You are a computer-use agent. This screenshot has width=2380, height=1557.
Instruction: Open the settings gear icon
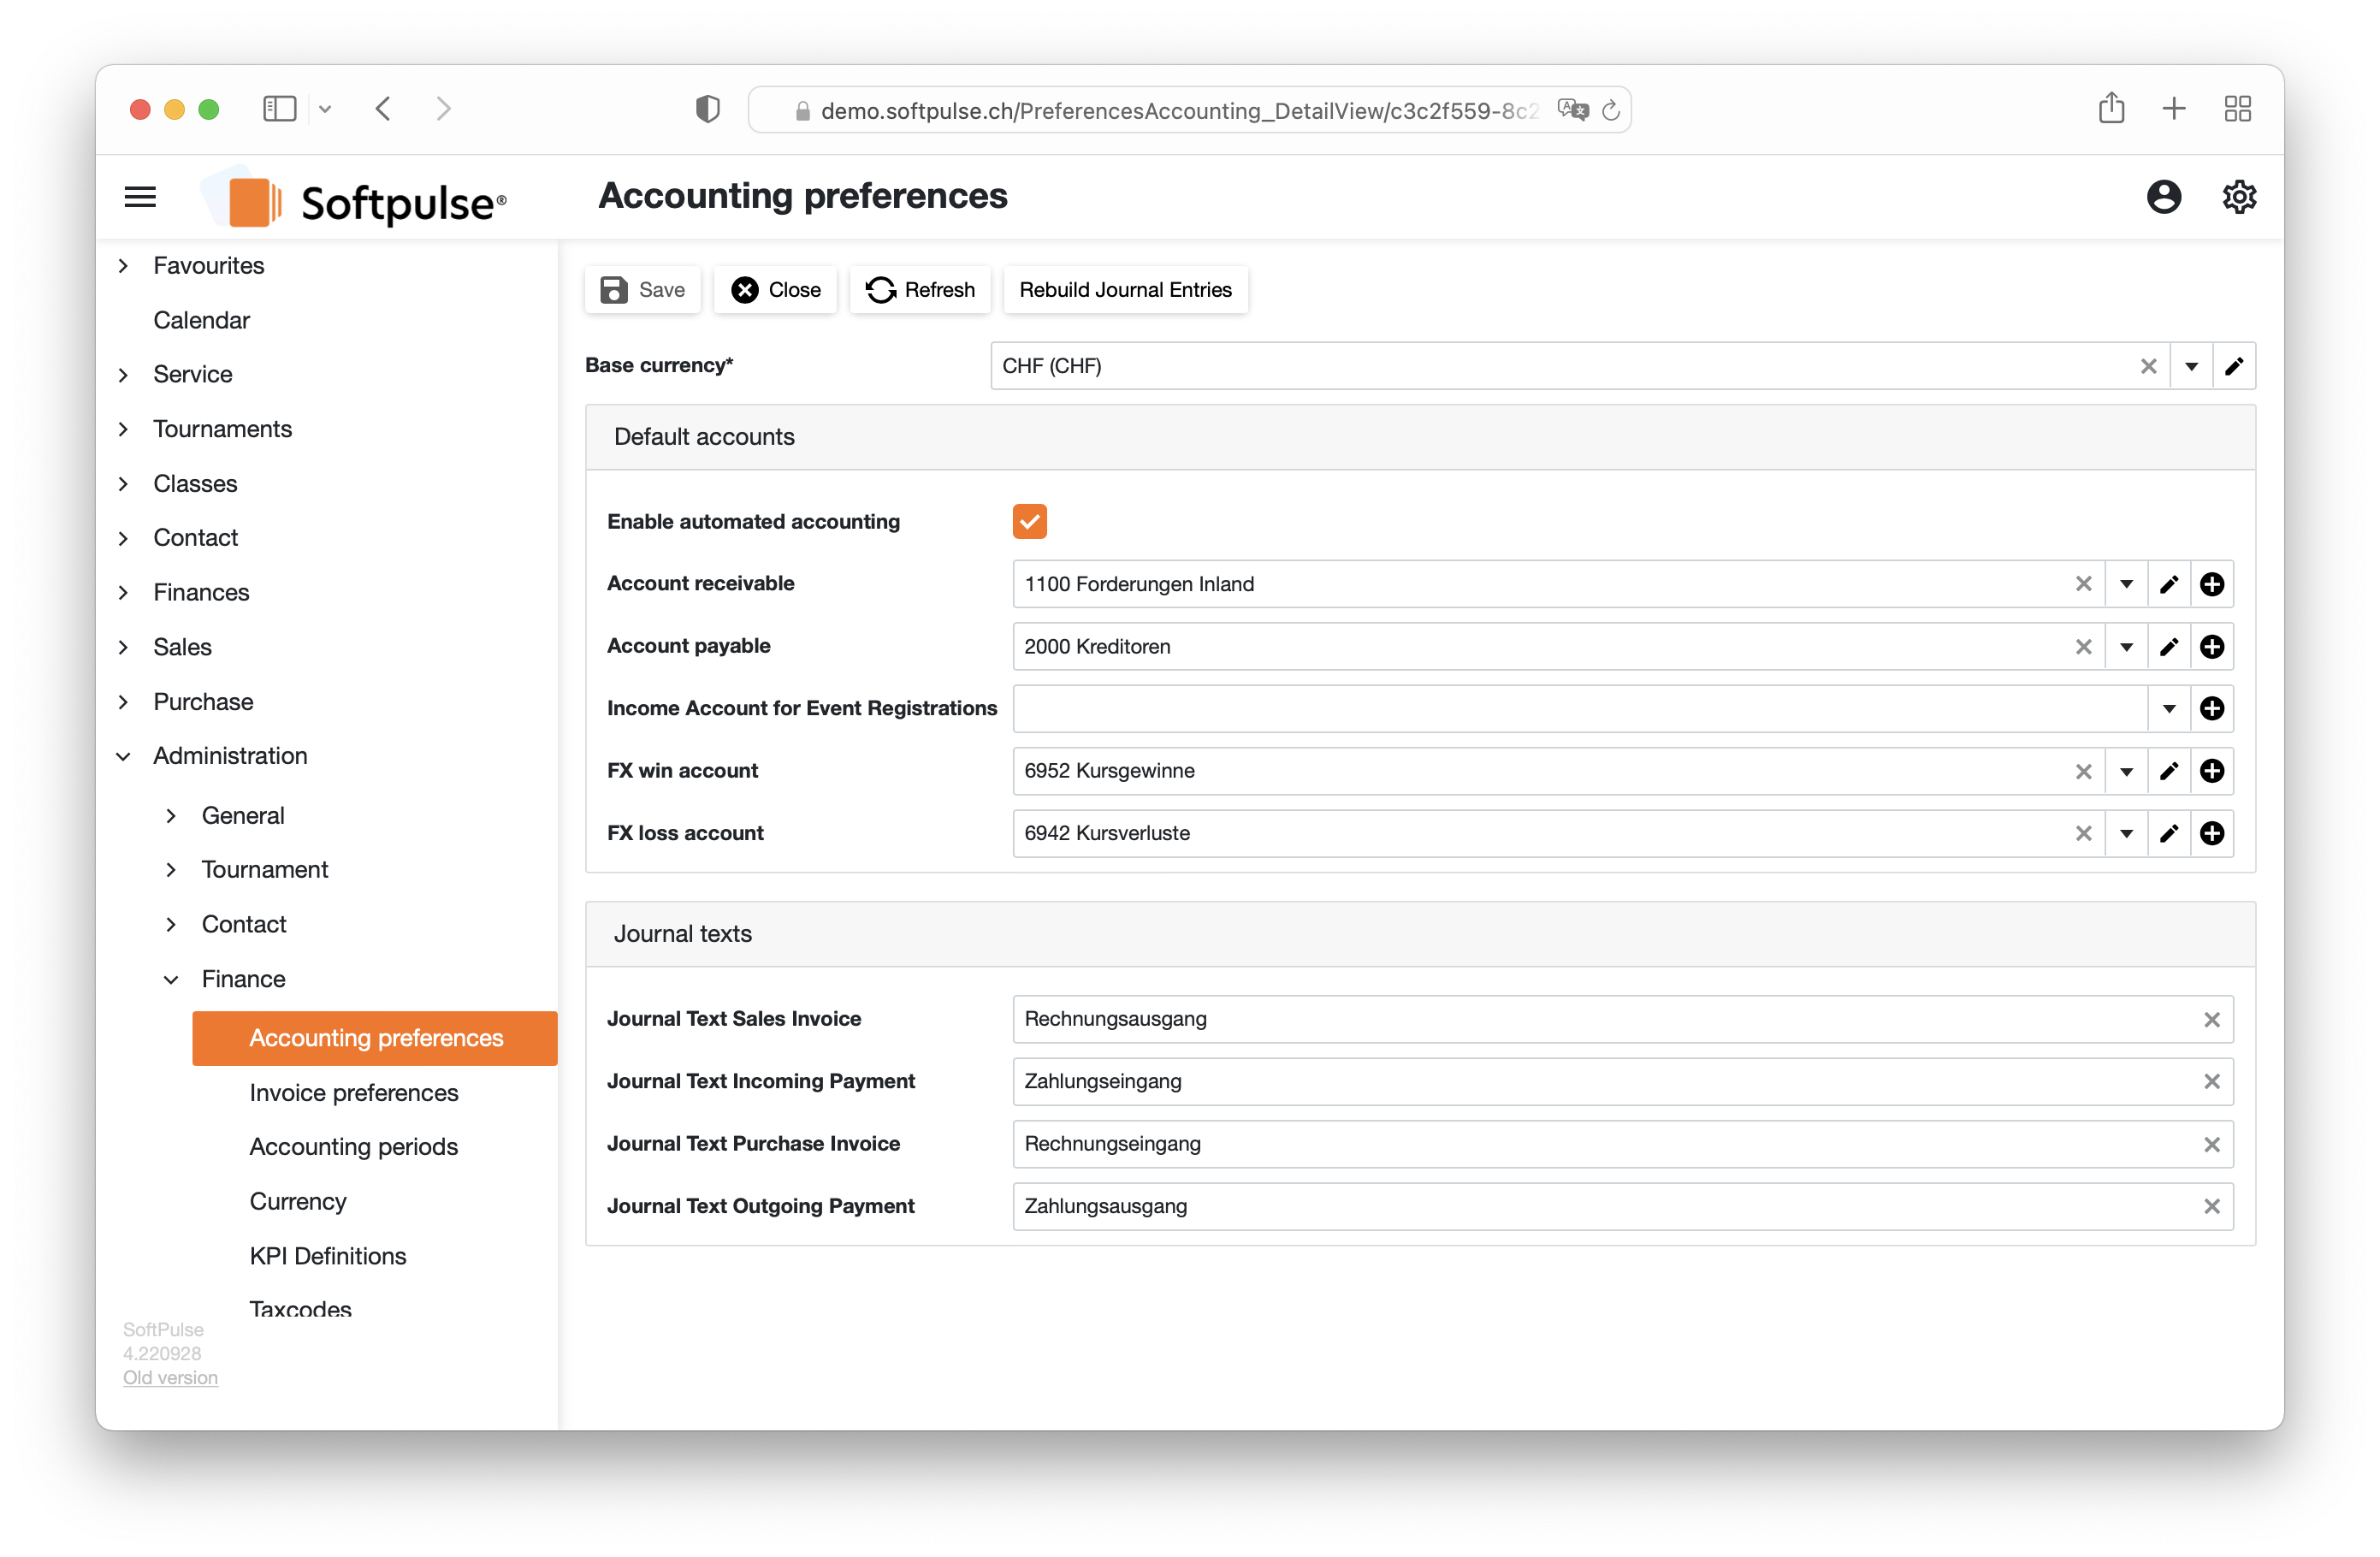point(2239,197)
